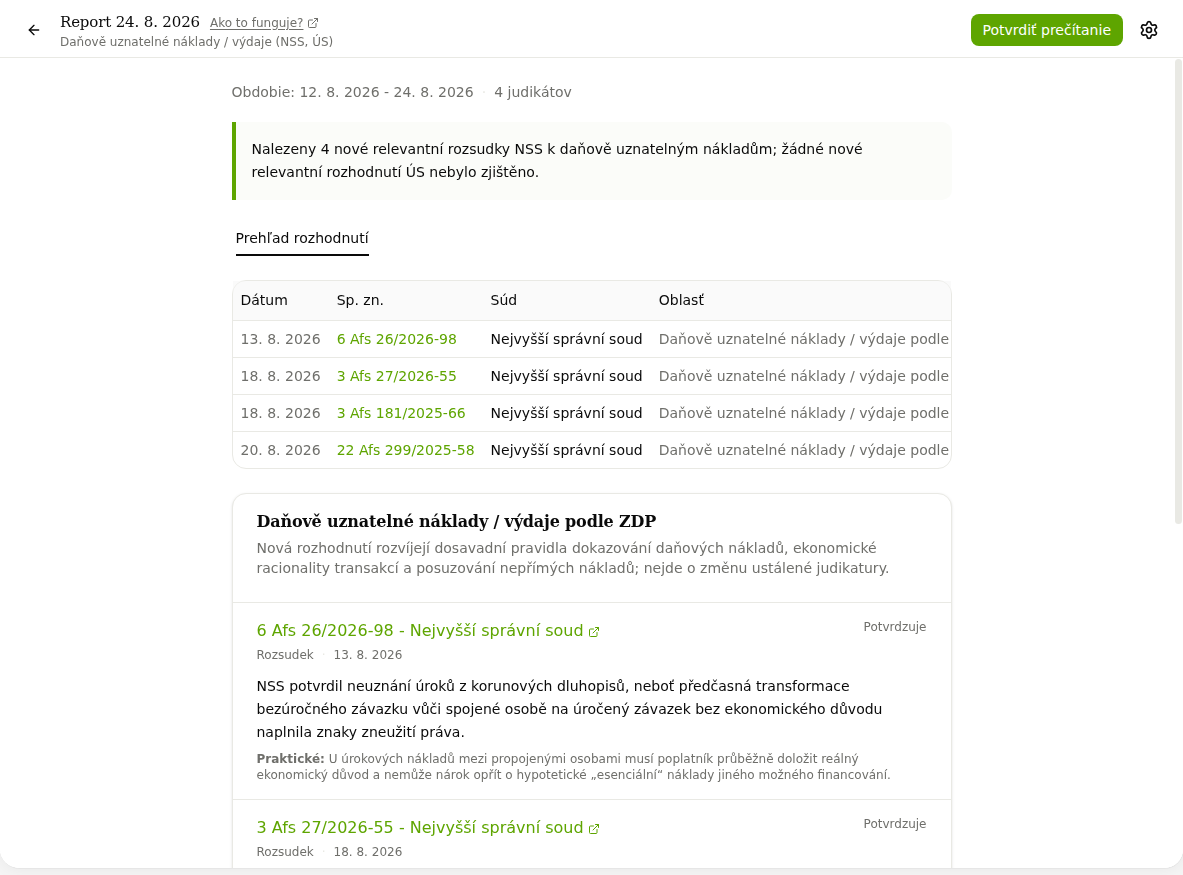This screenshot has width=1183, height=875.
Task: Click the Sp. zn. column header
Action: (360, 300)
